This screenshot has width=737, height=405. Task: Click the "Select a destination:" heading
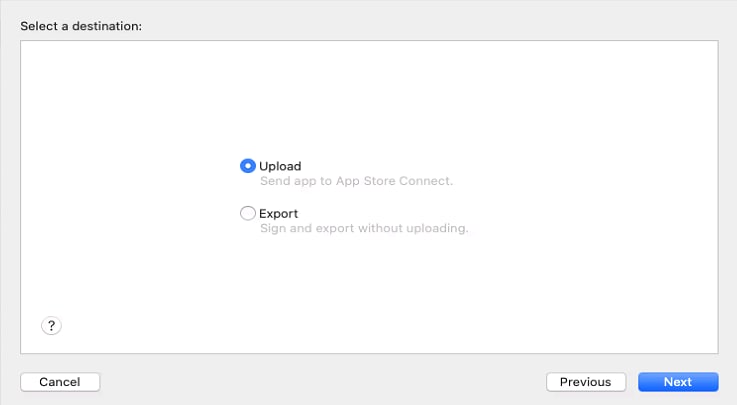[x=81, y=25]
